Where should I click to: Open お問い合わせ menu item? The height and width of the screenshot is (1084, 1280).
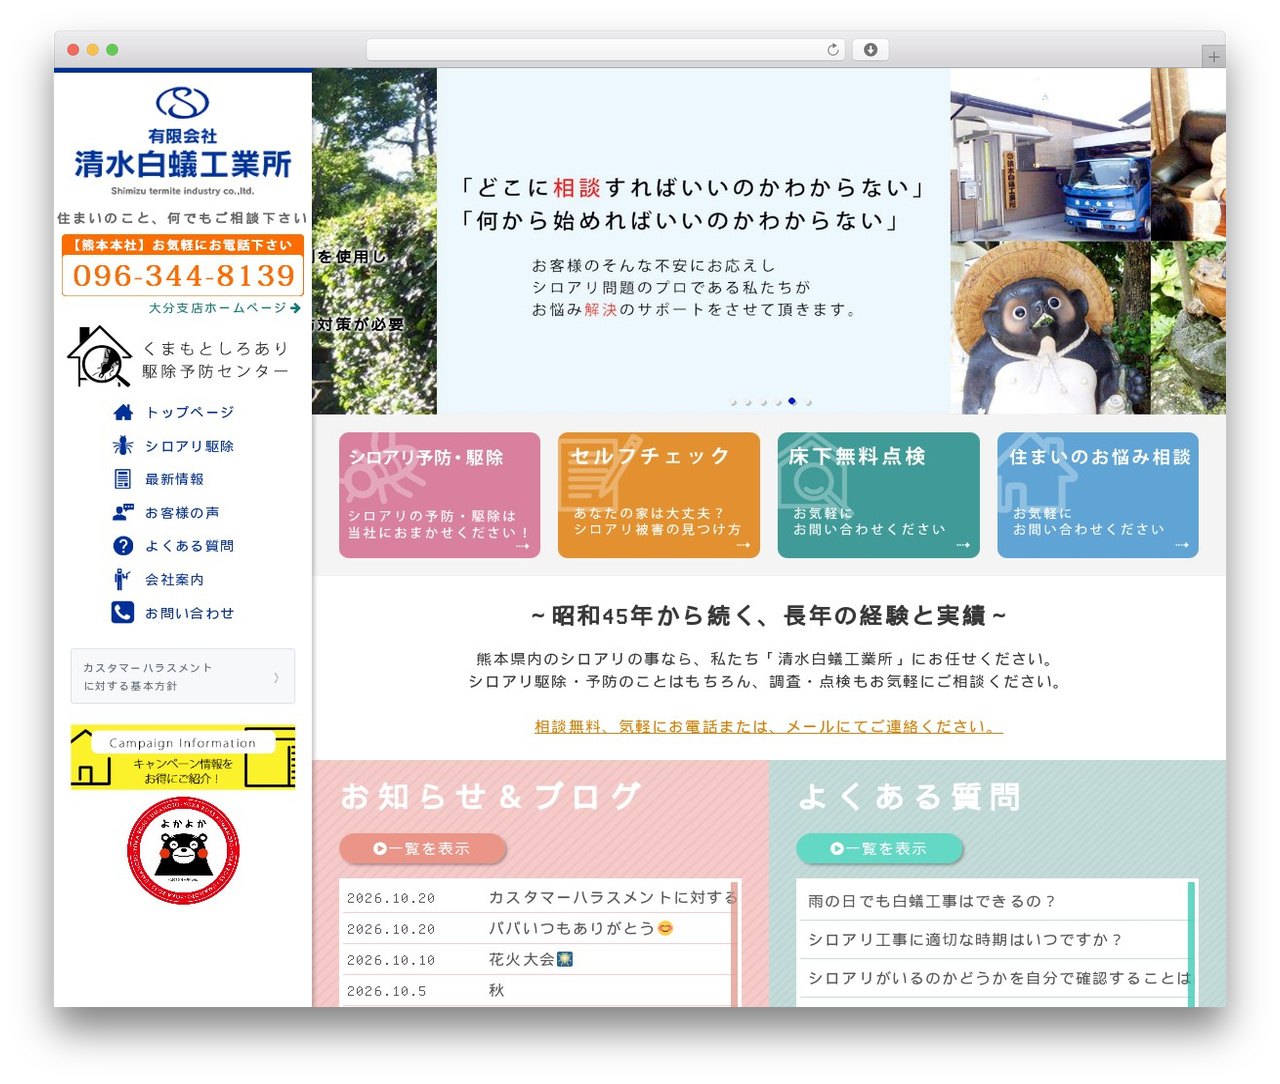point(189,613)
